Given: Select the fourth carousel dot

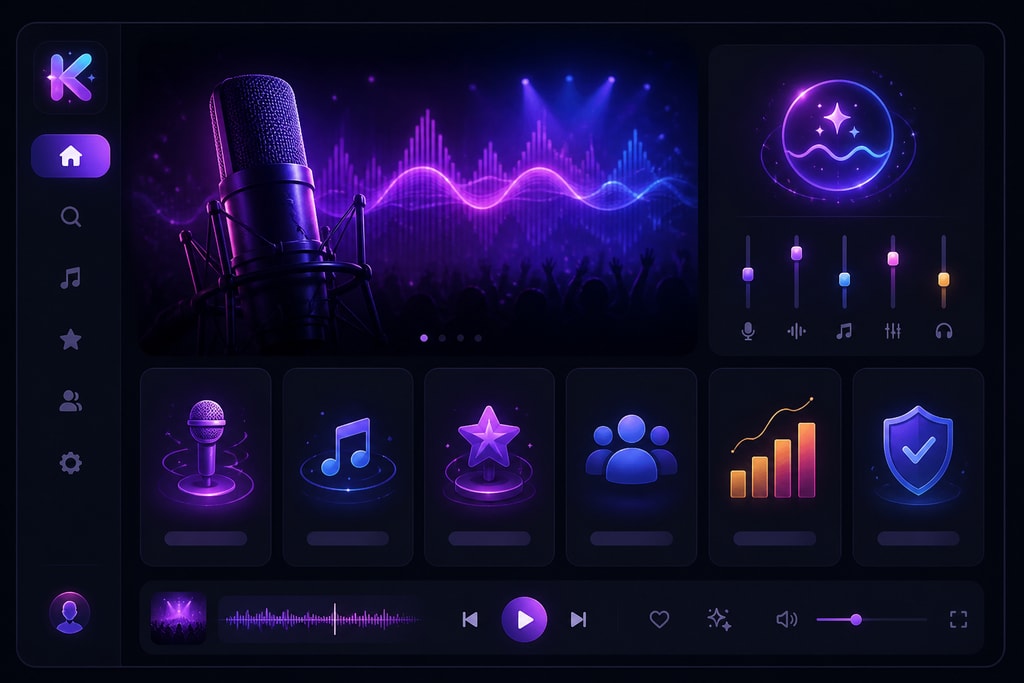Looking at the screenshot, I should [478, 338].
